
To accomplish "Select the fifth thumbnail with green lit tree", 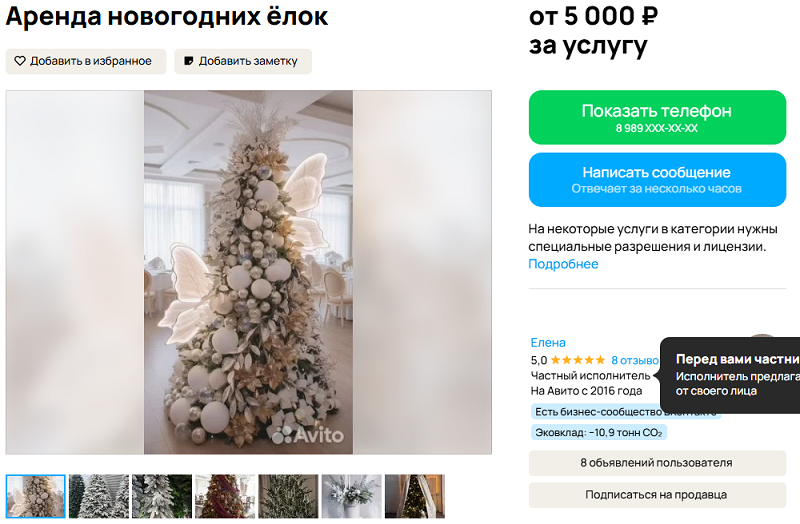I will [288, 496].
